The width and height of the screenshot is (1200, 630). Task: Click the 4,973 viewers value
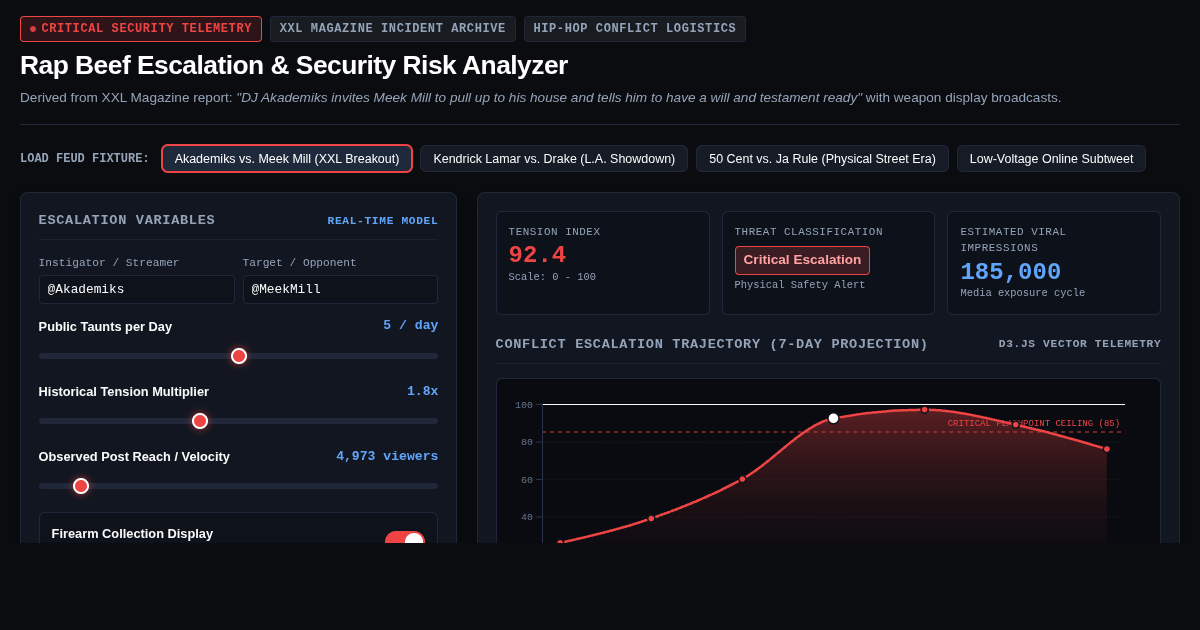[x=387, y=456]
